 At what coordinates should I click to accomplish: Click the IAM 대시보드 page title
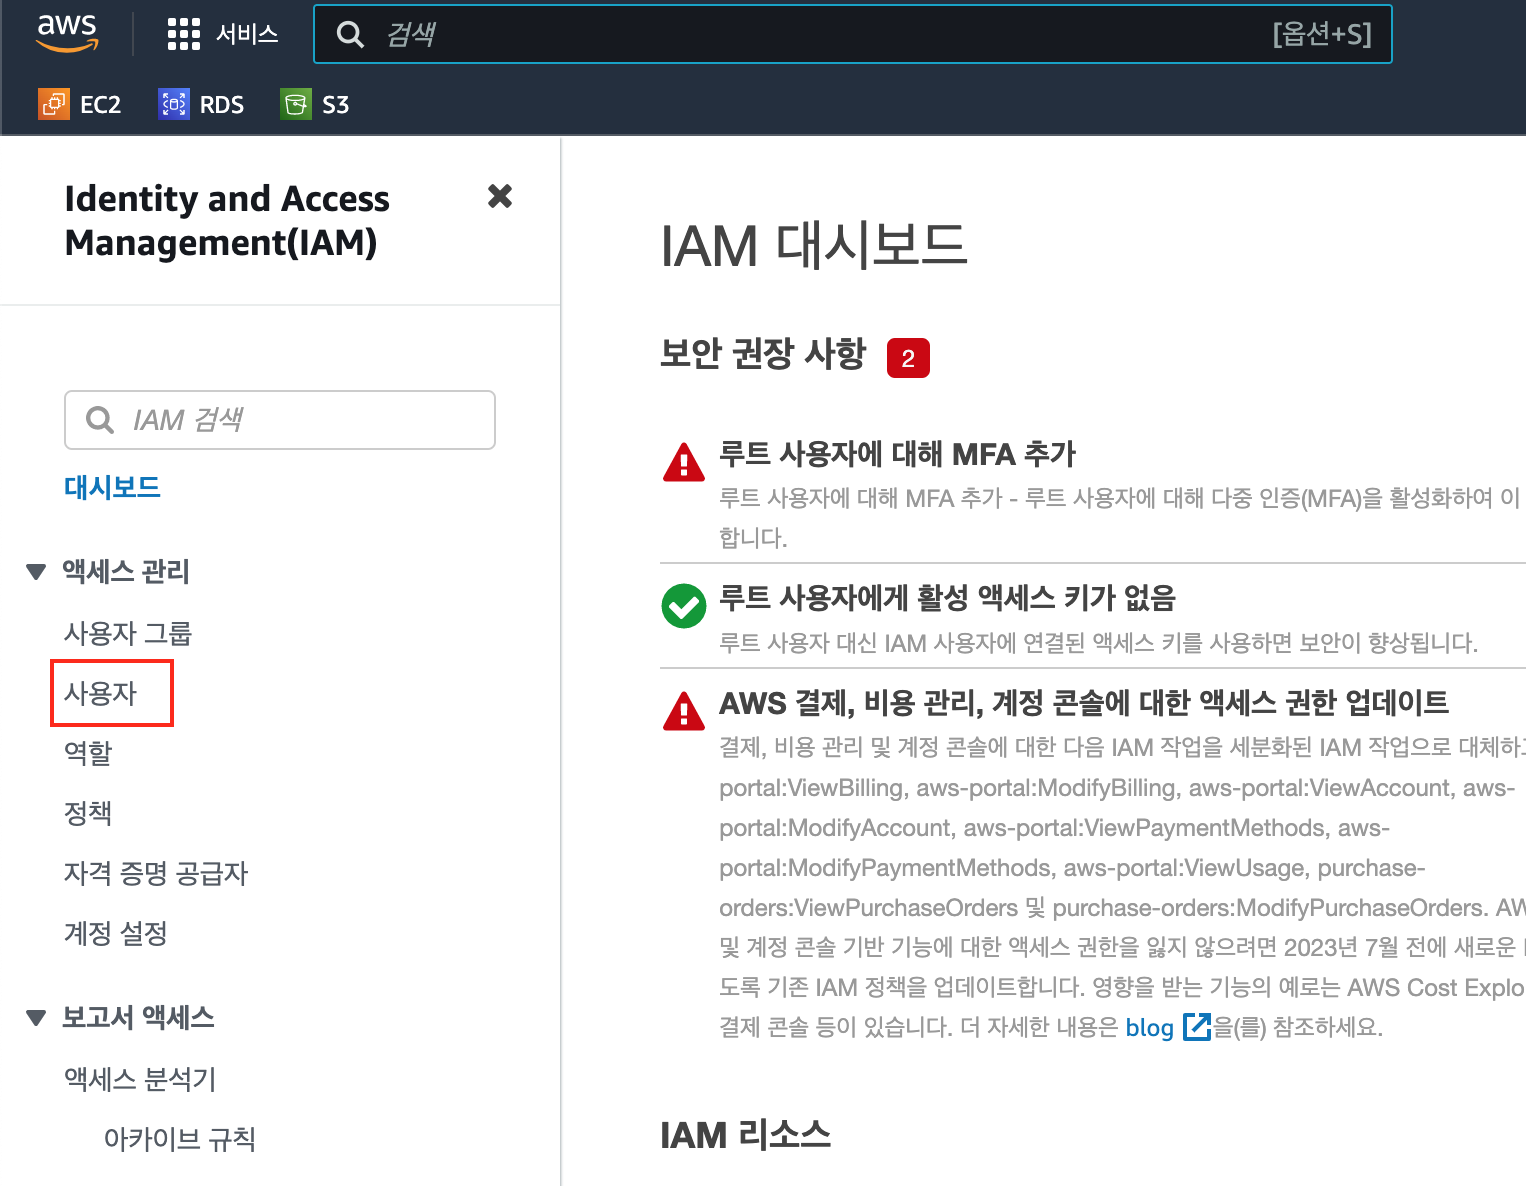point(814,246)
